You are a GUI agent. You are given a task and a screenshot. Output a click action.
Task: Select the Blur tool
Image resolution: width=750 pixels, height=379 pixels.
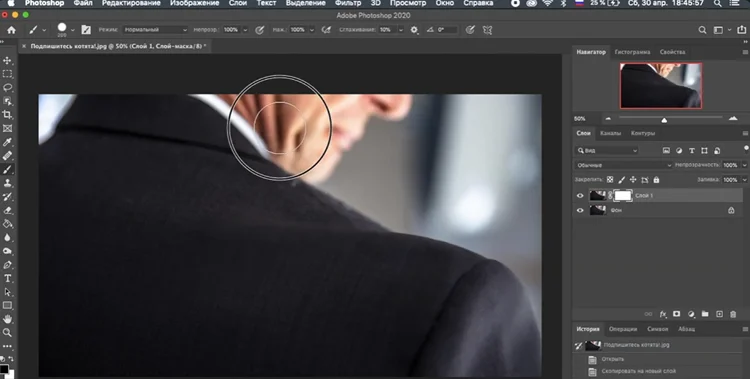tap(8, 237)
